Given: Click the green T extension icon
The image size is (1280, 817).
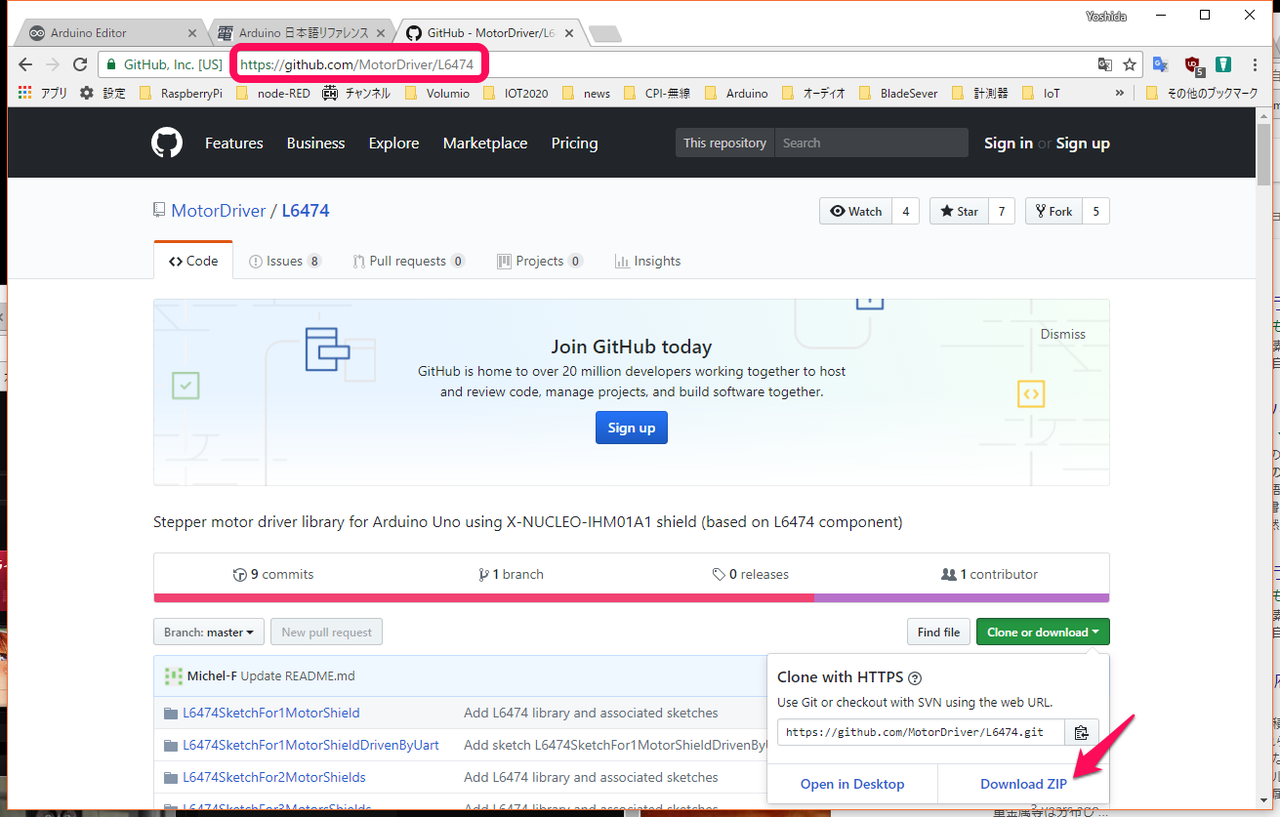Looking at the screenshot, I should tap(1223, 65).
